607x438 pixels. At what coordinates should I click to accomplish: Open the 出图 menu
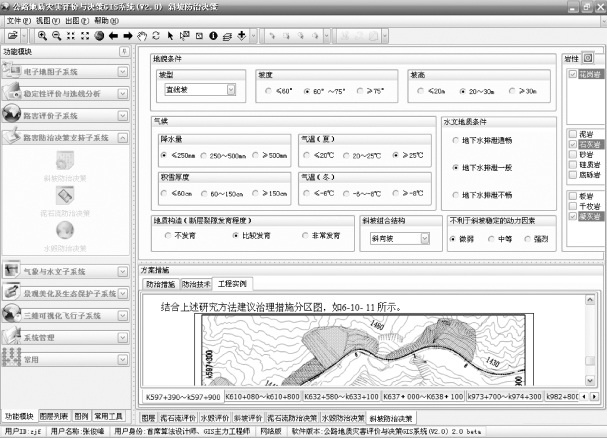77,21
